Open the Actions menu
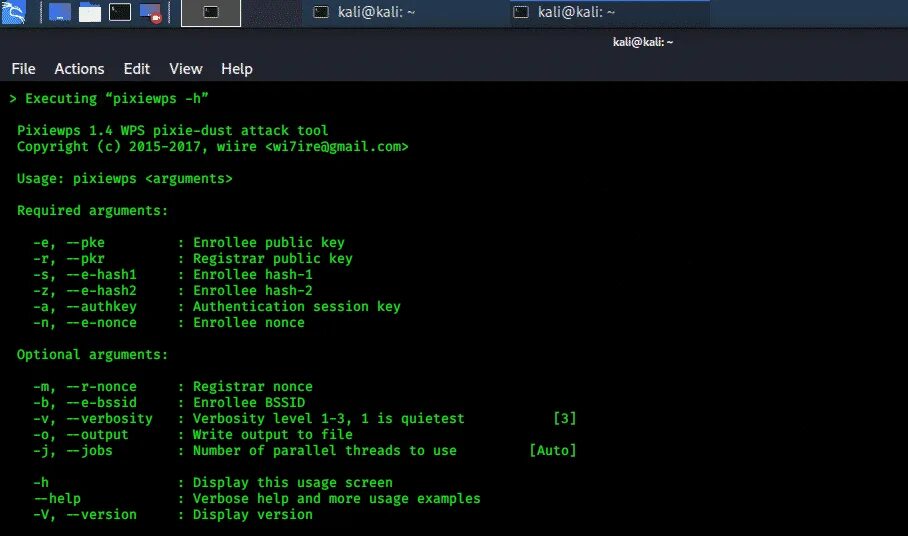Image resolution: width=908 pixels, height=536 pixels. (x=79, y=69)
